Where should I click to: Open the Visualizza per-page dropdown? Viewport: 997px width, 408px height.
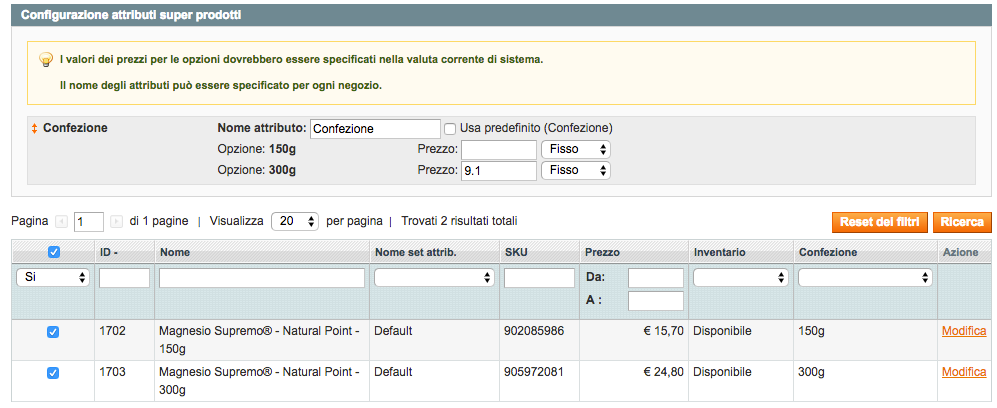pyautogui.click(x=294, y=221)
